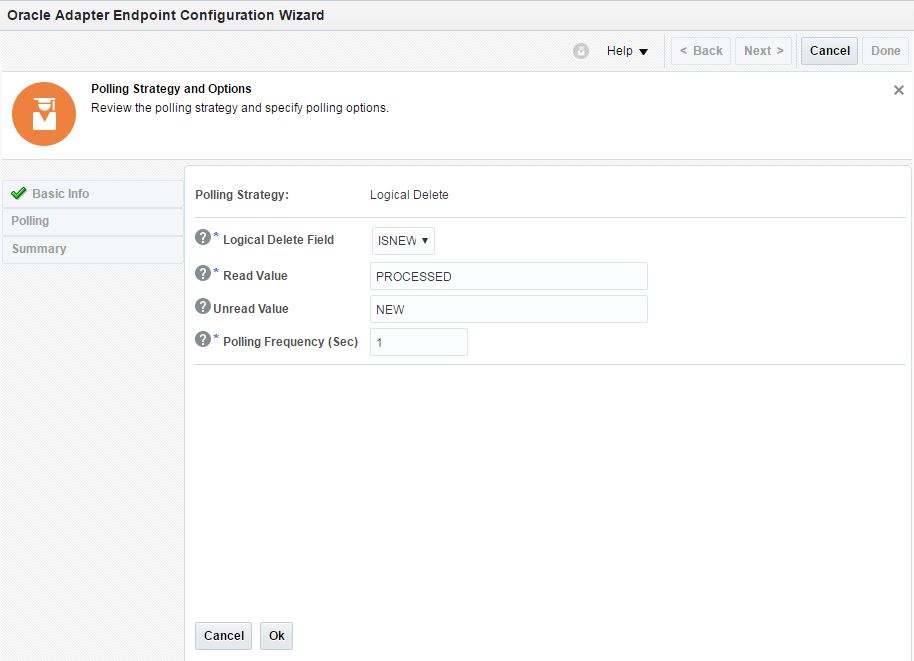
Task: Click help icon beside Polling Frequency
Action: (x=203, y=340)
